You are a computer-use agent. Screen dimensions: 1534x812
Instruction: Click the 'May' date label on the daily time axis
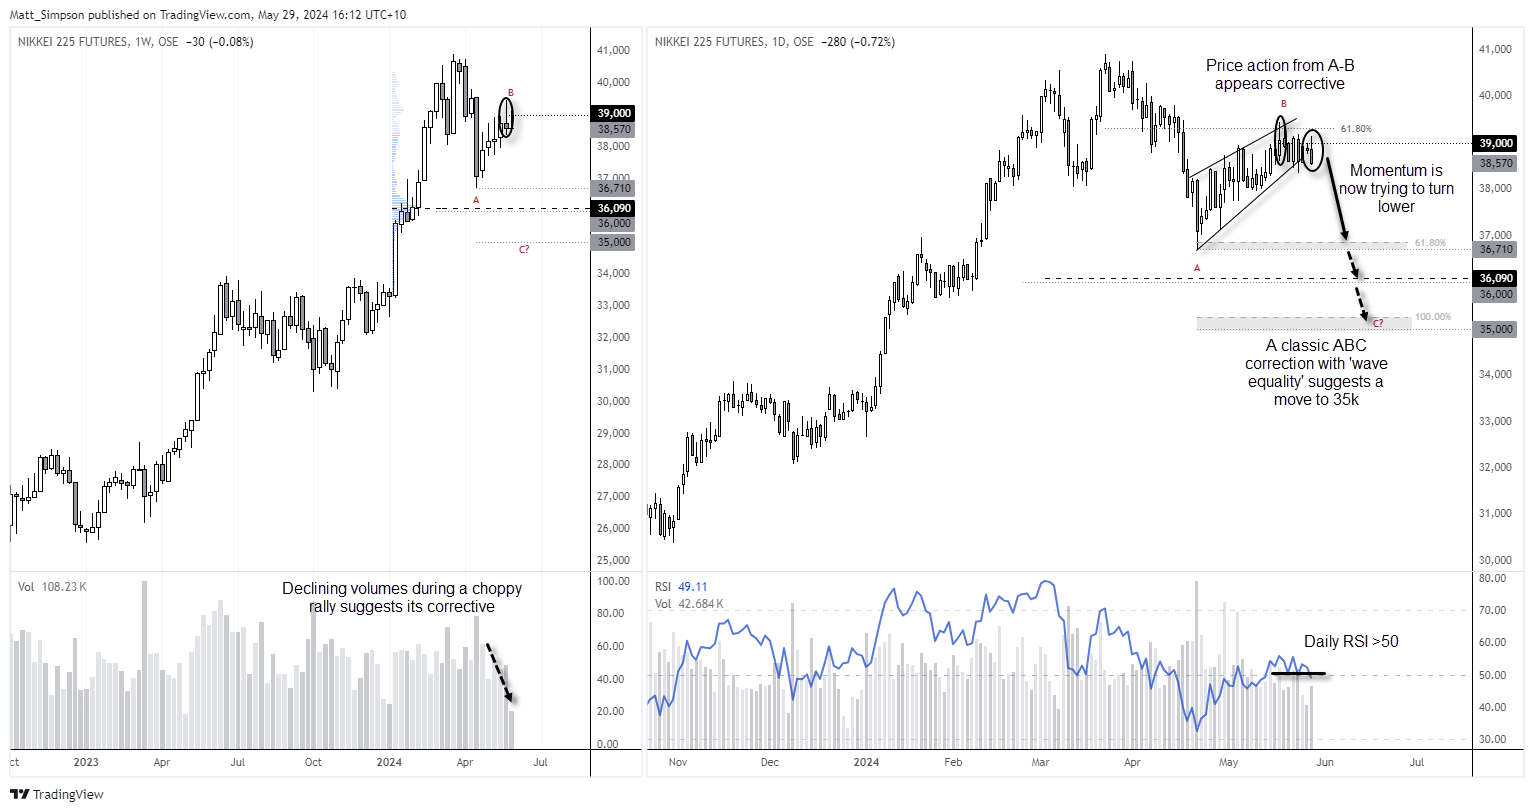pos(1229,762)
